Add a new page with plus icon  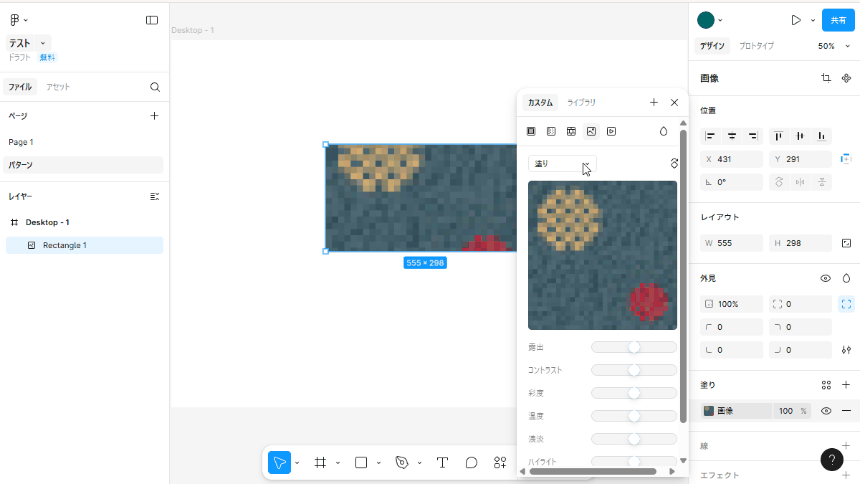point(154,116)
